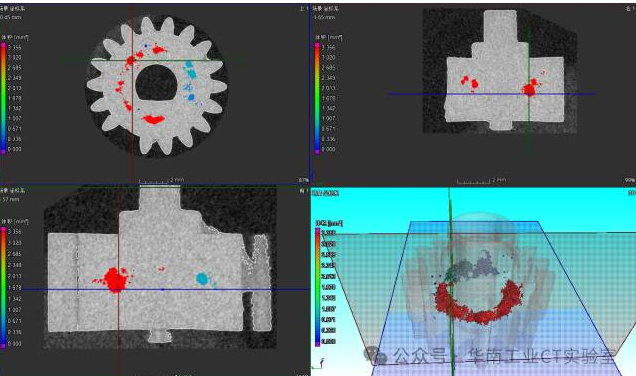Viewport: 636px width, 376px height.
Task: Click legend value 0.000 in gear cross-section view
Action: [x=15, y=149]
